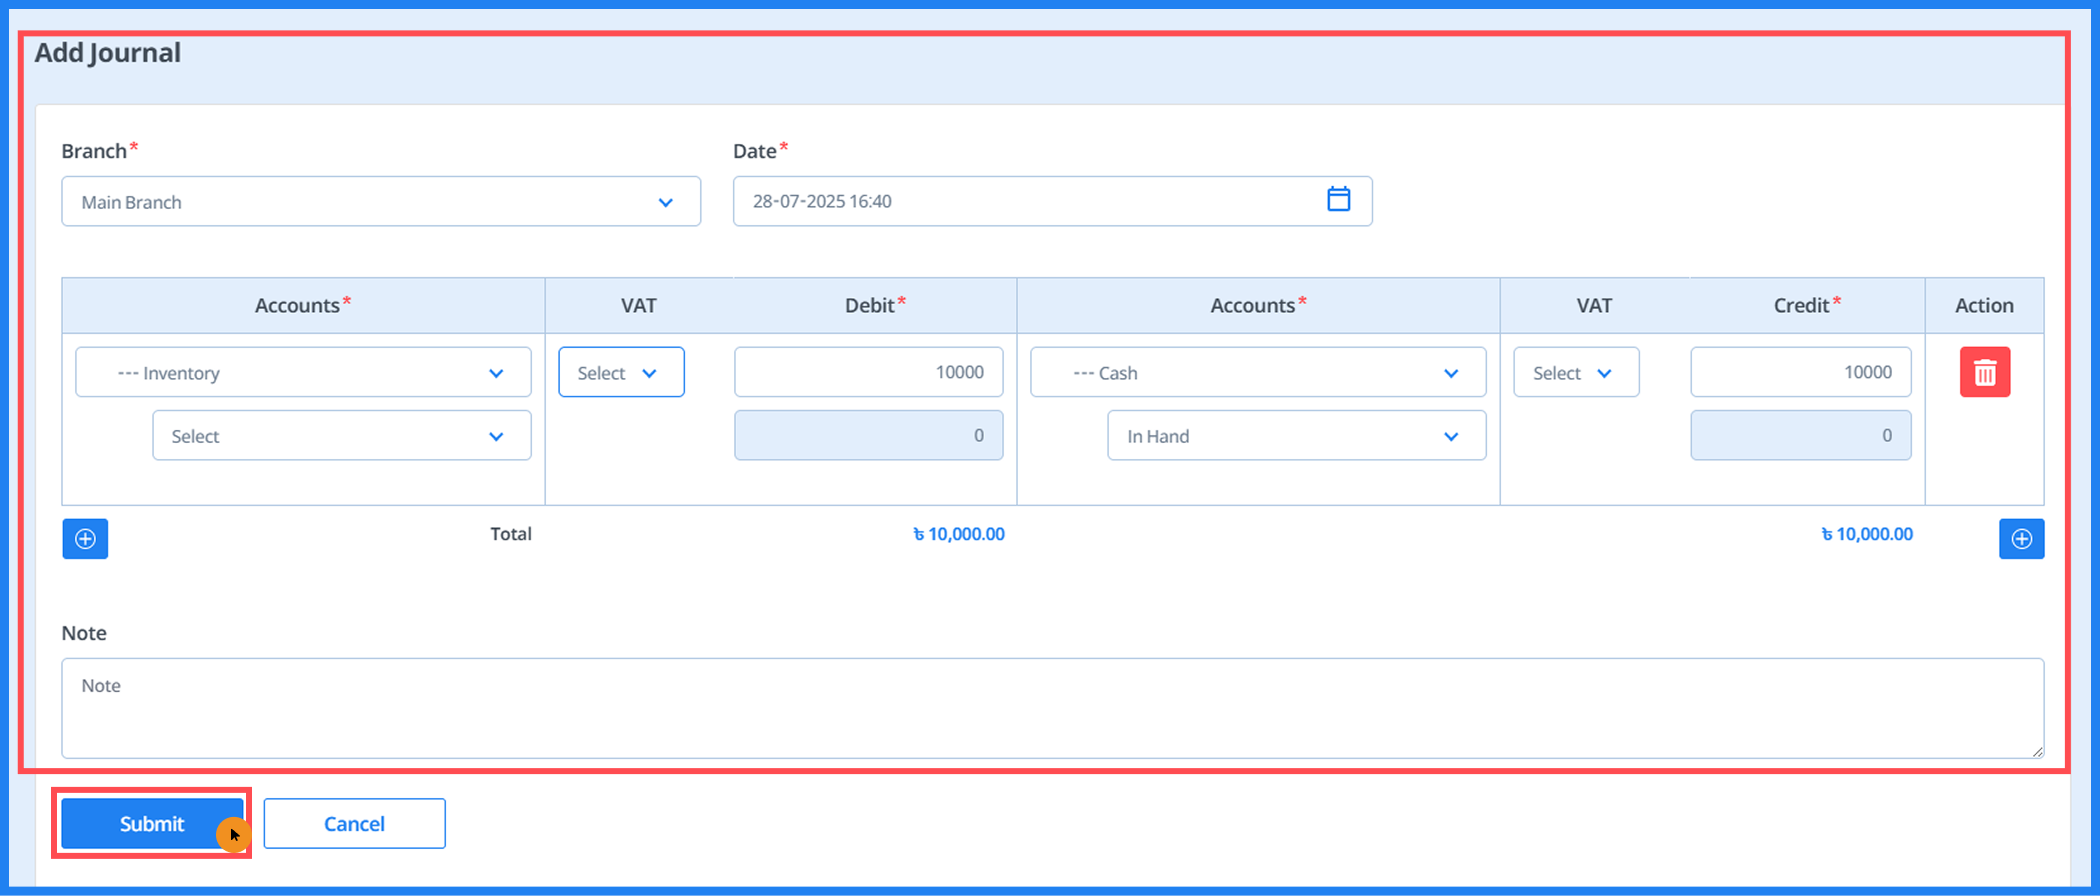Open the debit sub-account Select dropdown
This screenshot has width=2100, height=896.
coord(341,436)
